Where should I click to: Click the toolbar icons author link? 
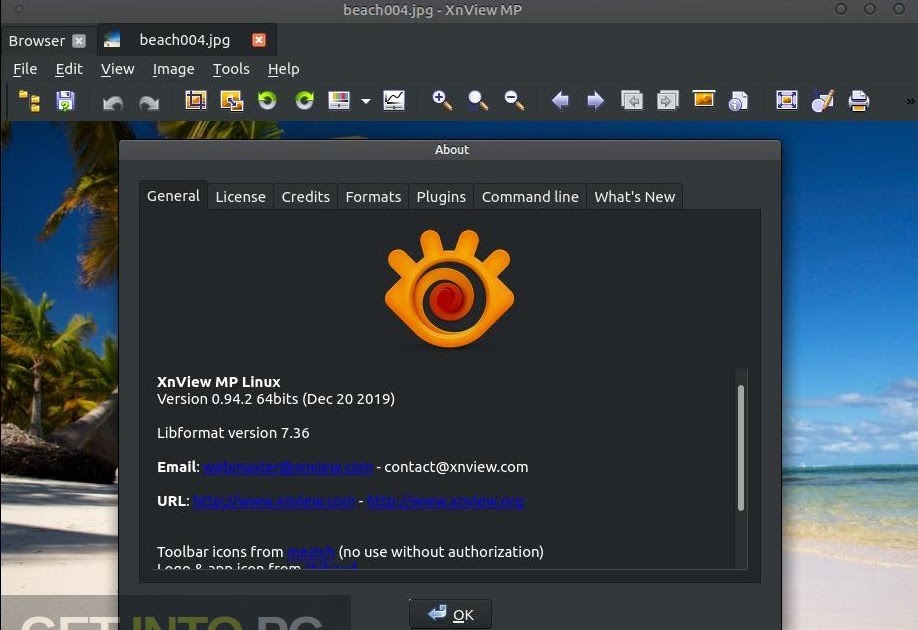(311, 552)
